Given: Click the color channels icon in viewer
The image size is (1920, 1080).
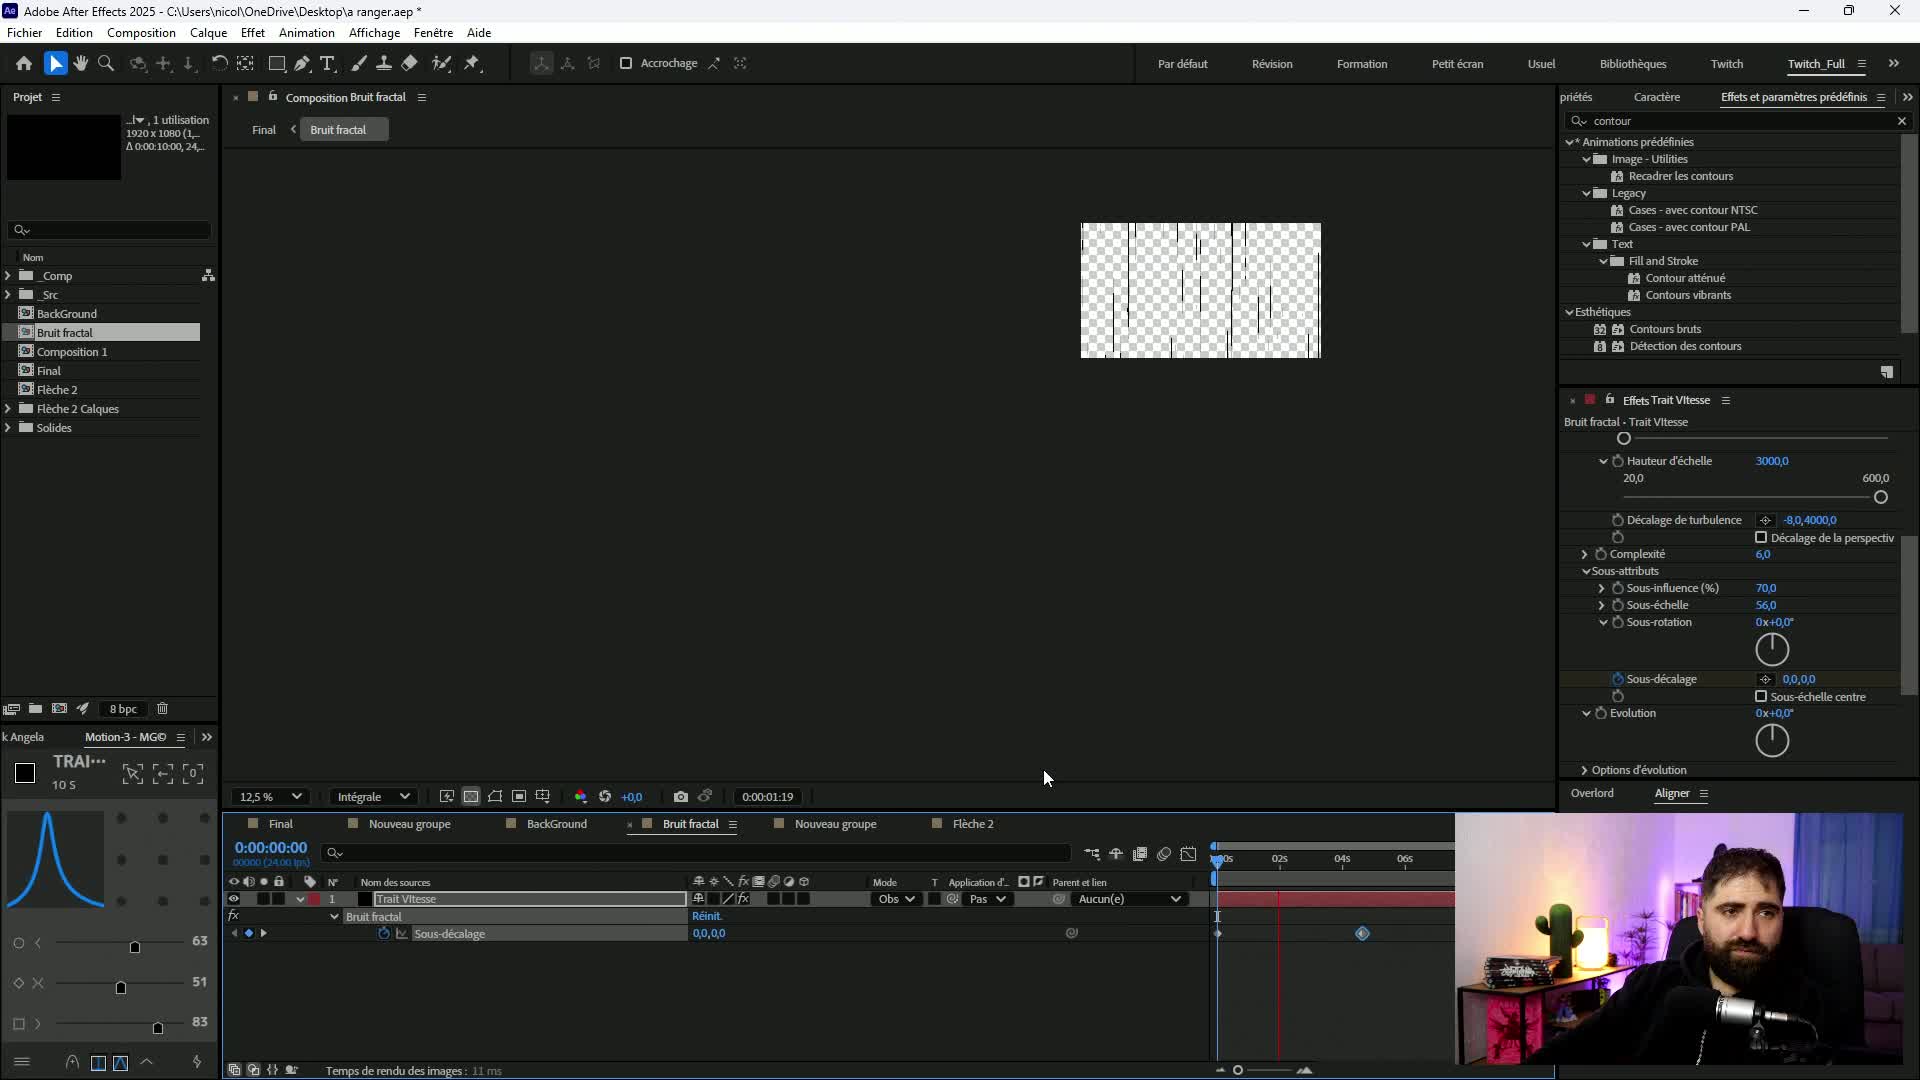Looking at the screenshot, I should tap(581, 797).
